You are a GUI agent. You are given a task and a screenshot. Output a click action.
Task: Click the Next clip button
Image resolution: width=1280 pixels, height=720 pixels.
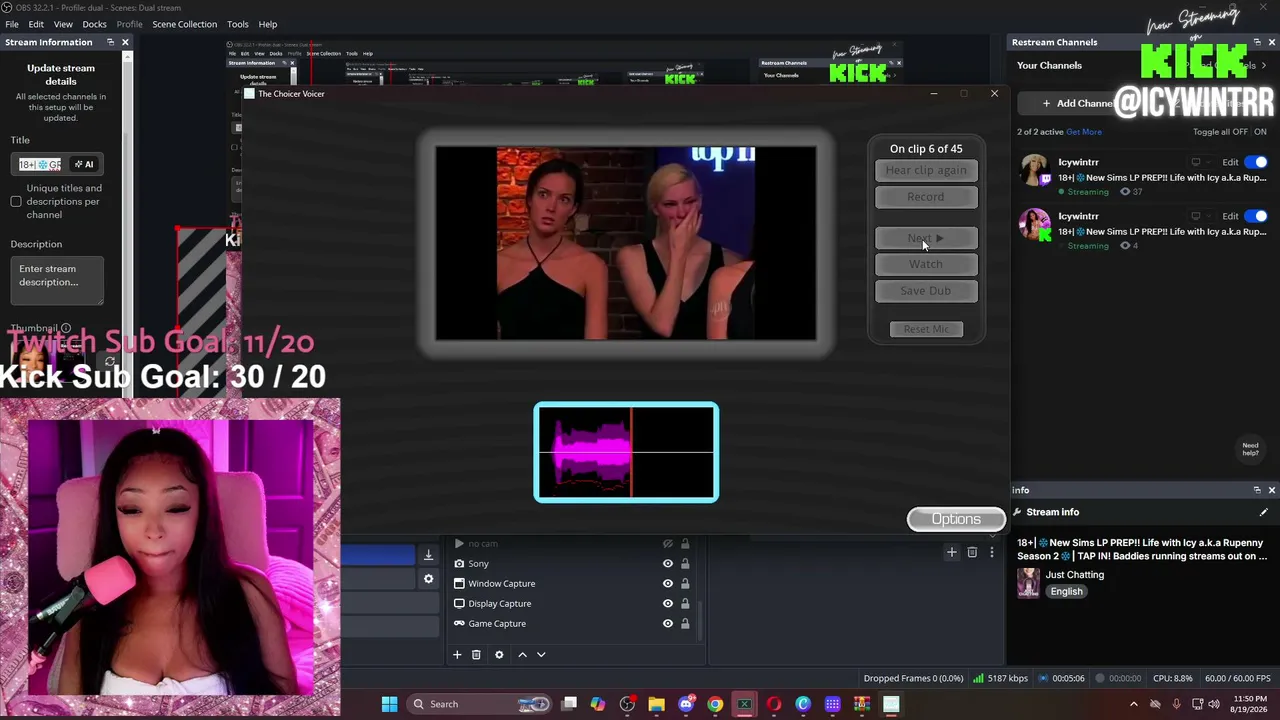pyautogui.click(x=926, y=238)
